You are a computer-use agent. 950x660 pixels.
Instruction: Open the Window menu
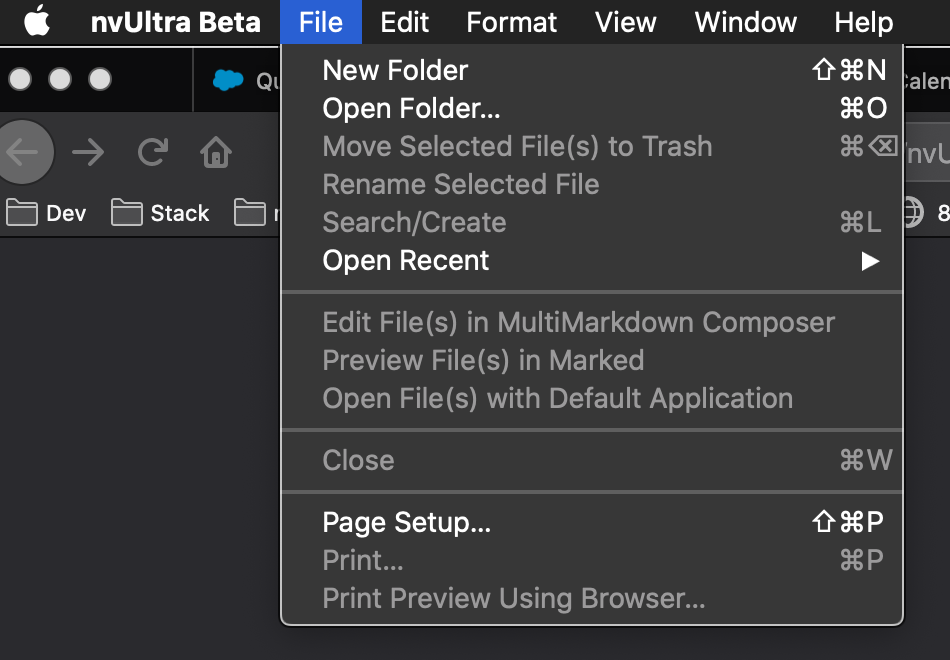pyautogui.click(x=746, y=22)
